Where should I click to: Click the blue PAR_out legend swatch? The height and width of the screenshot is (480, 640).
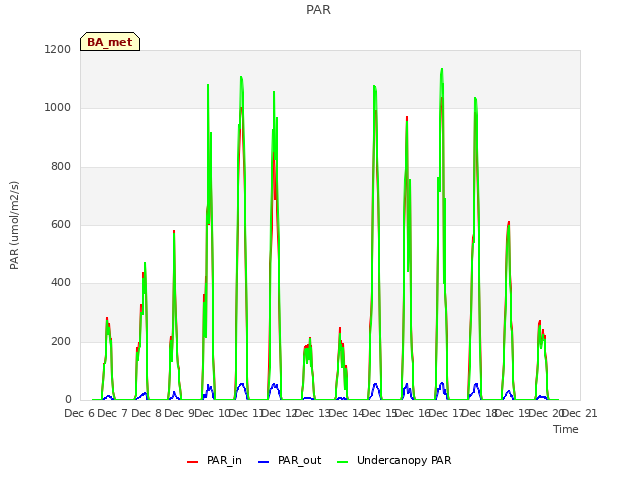click(264, 462)
